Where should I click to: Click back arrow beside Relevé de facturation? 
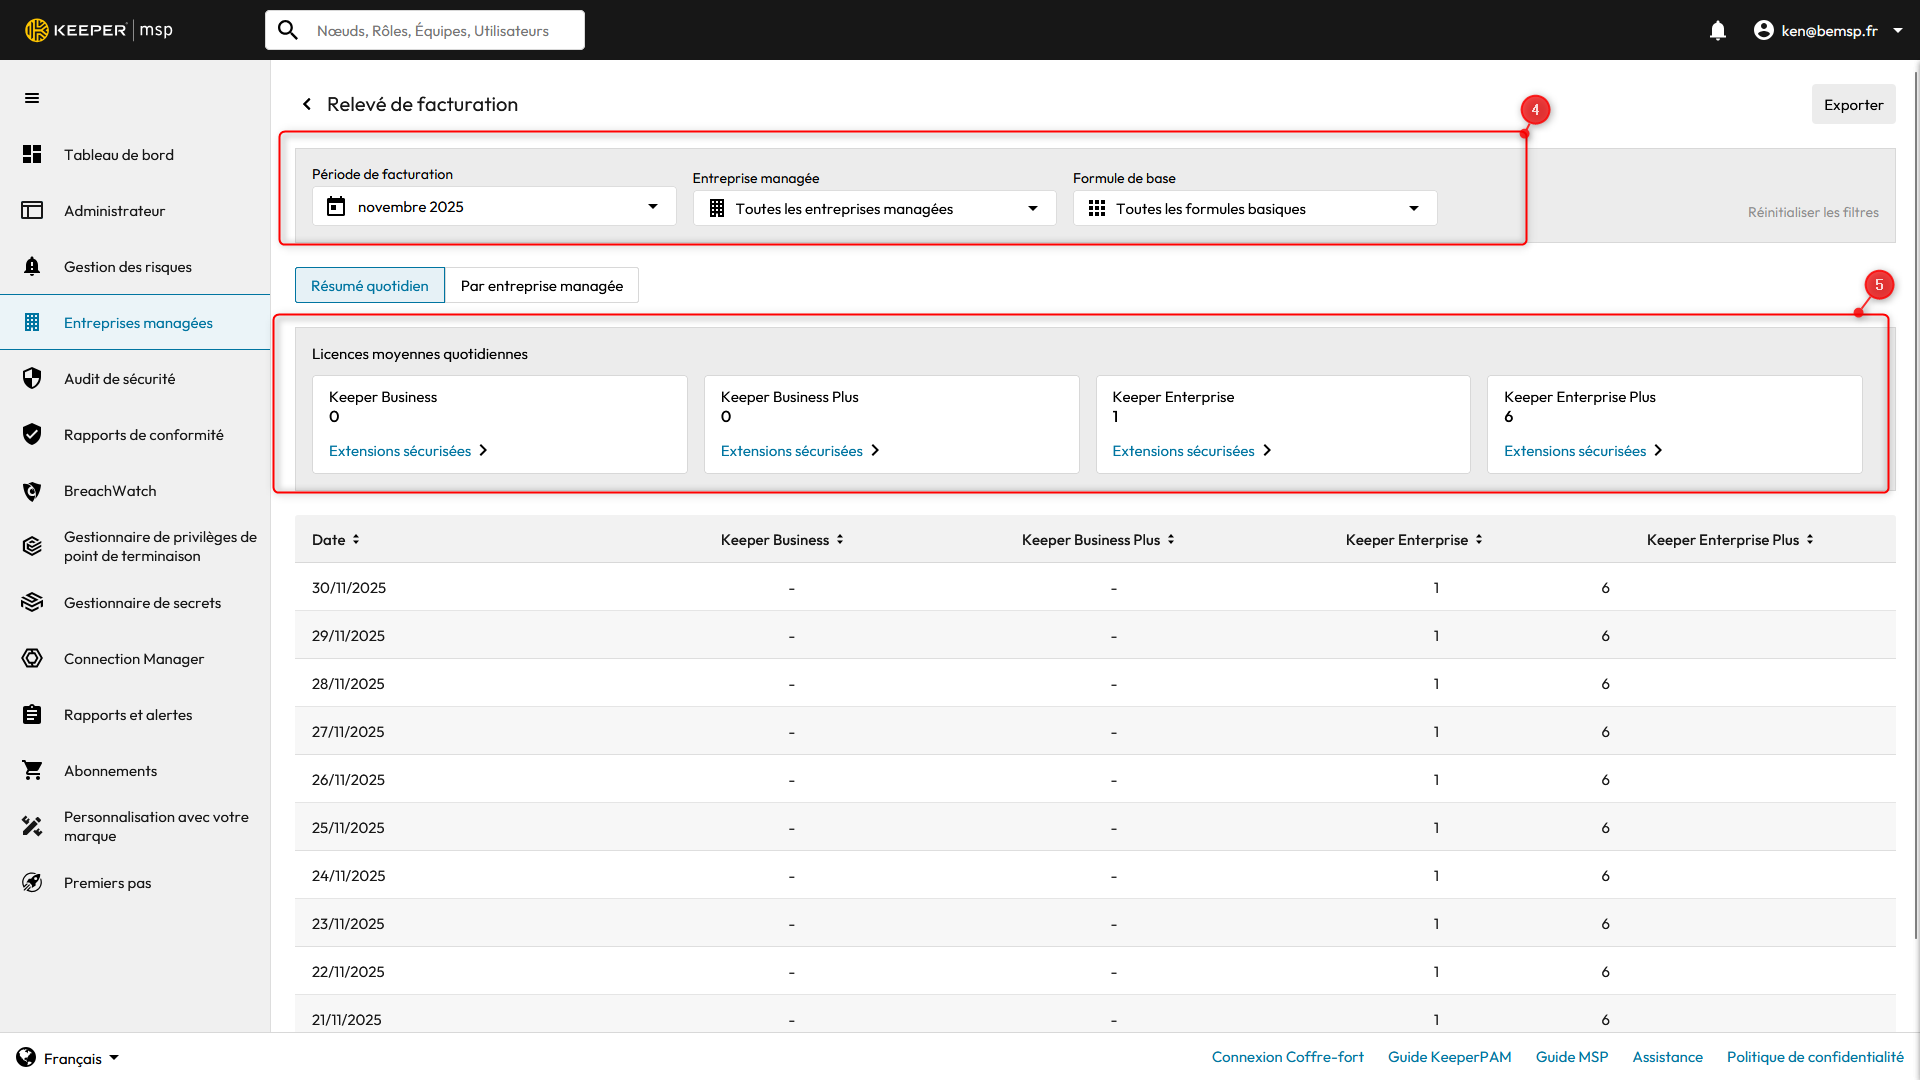(x=307, y=104)
